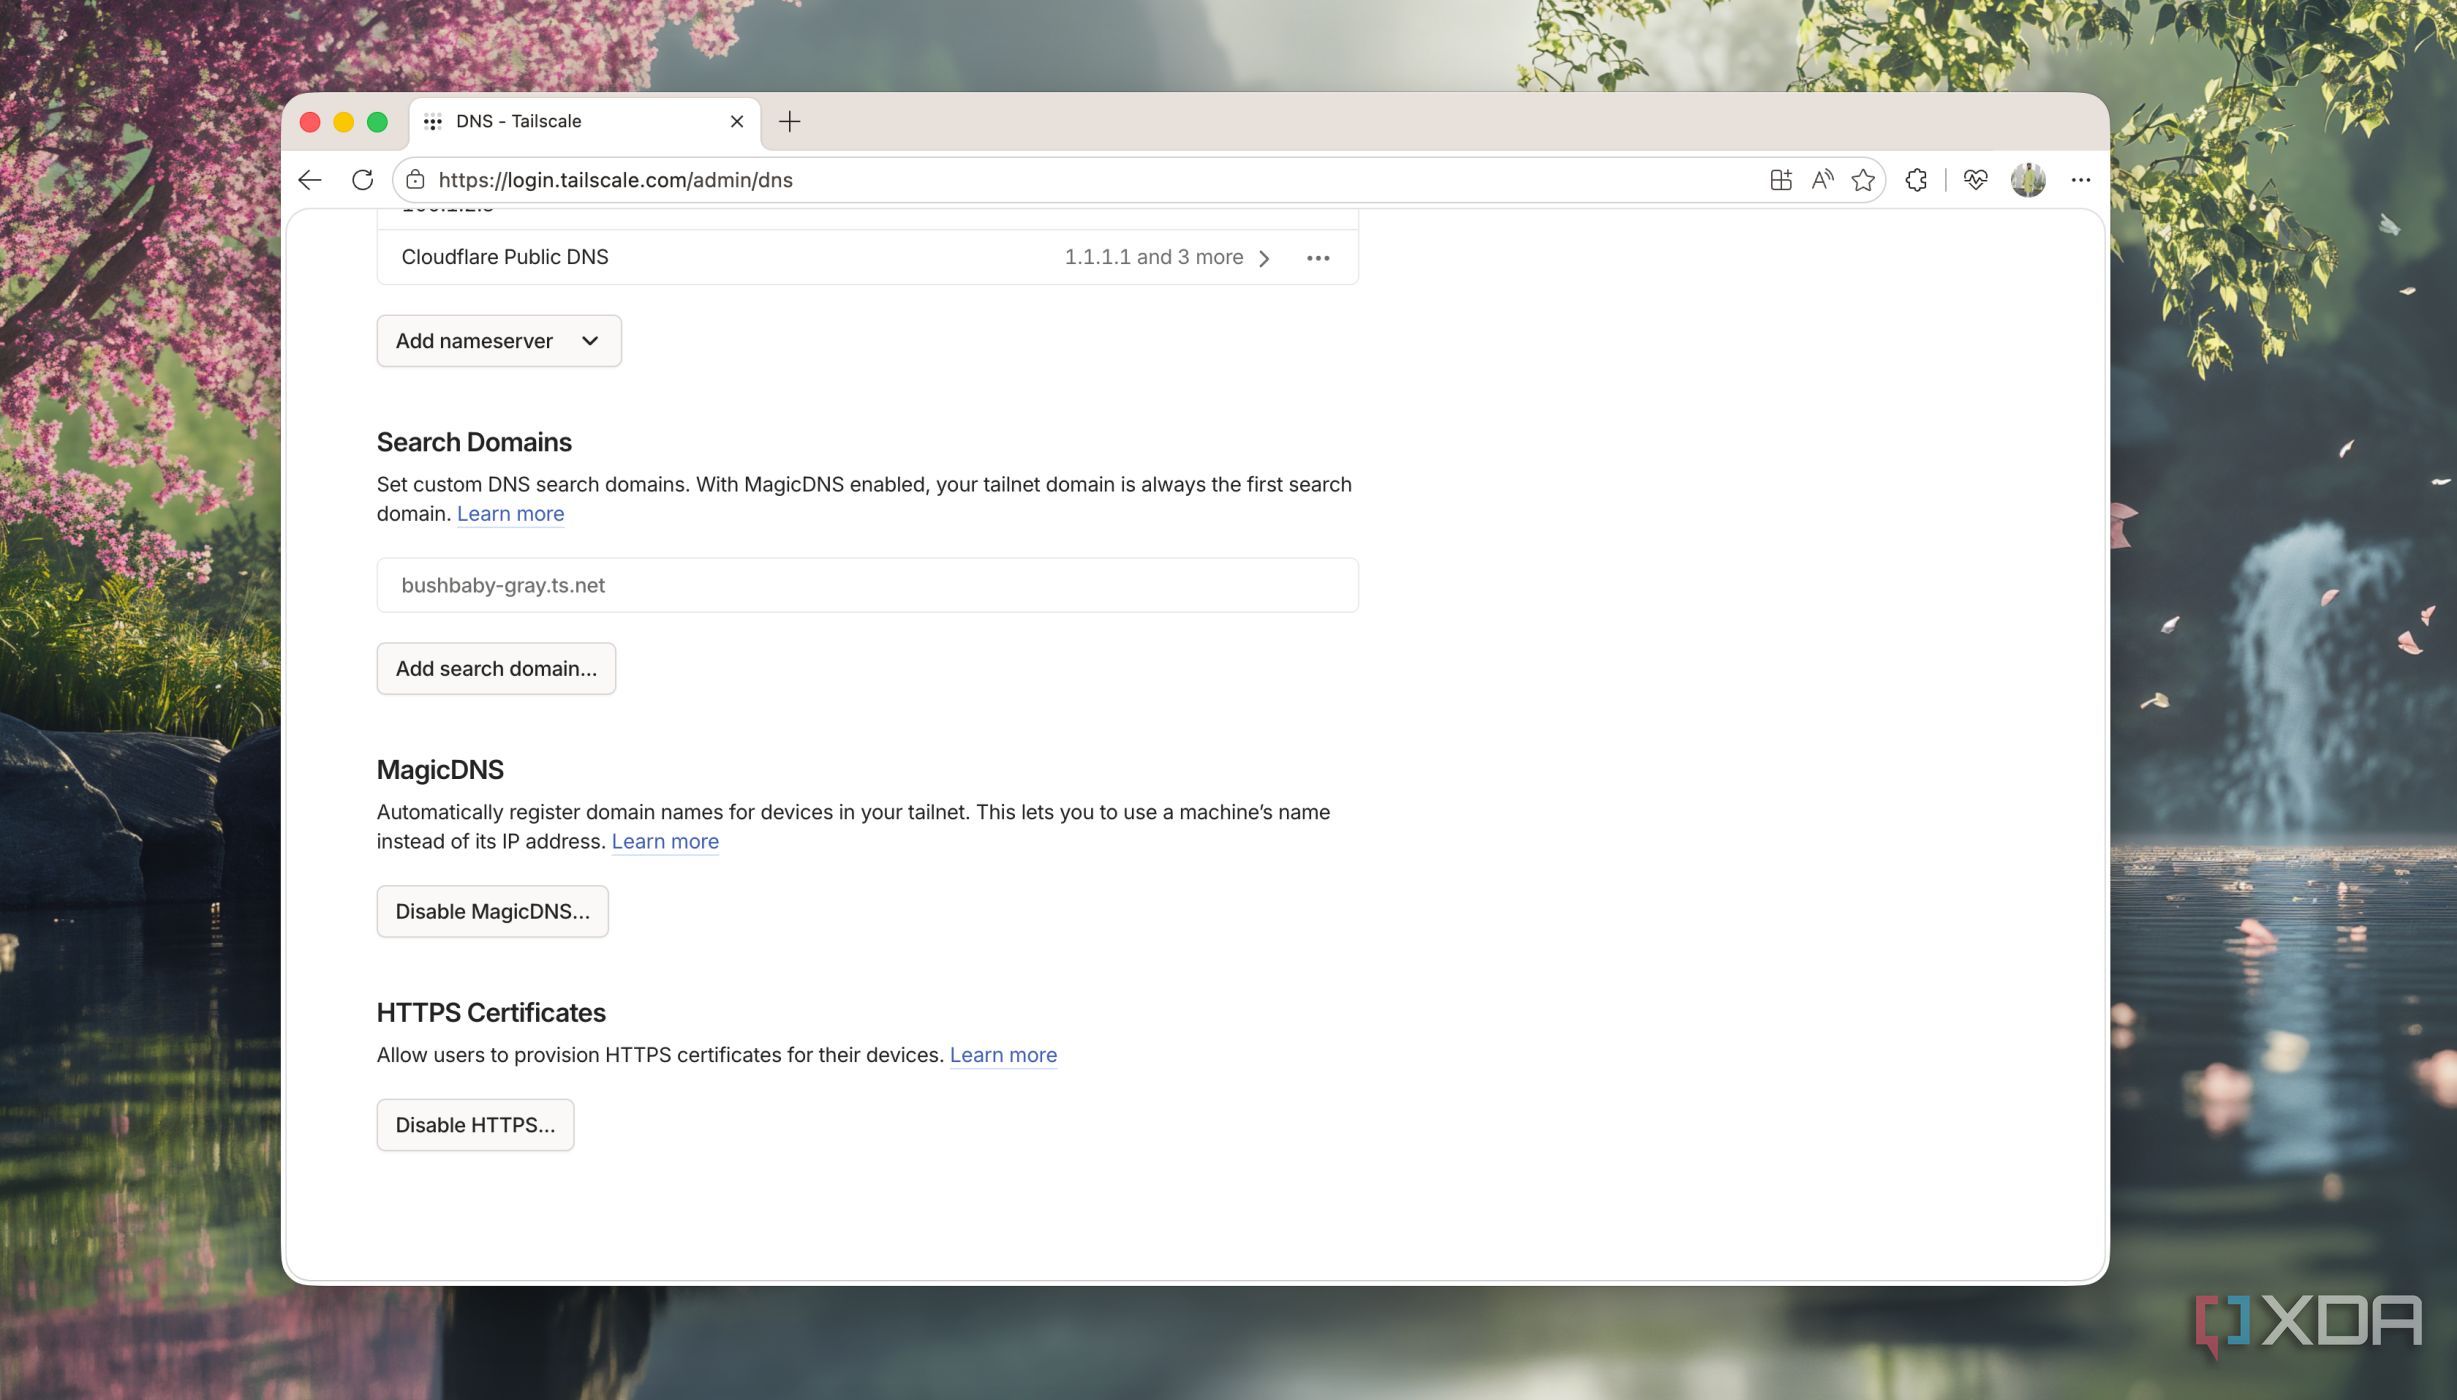Activate the Read aloud icon

pos(1822,180)
